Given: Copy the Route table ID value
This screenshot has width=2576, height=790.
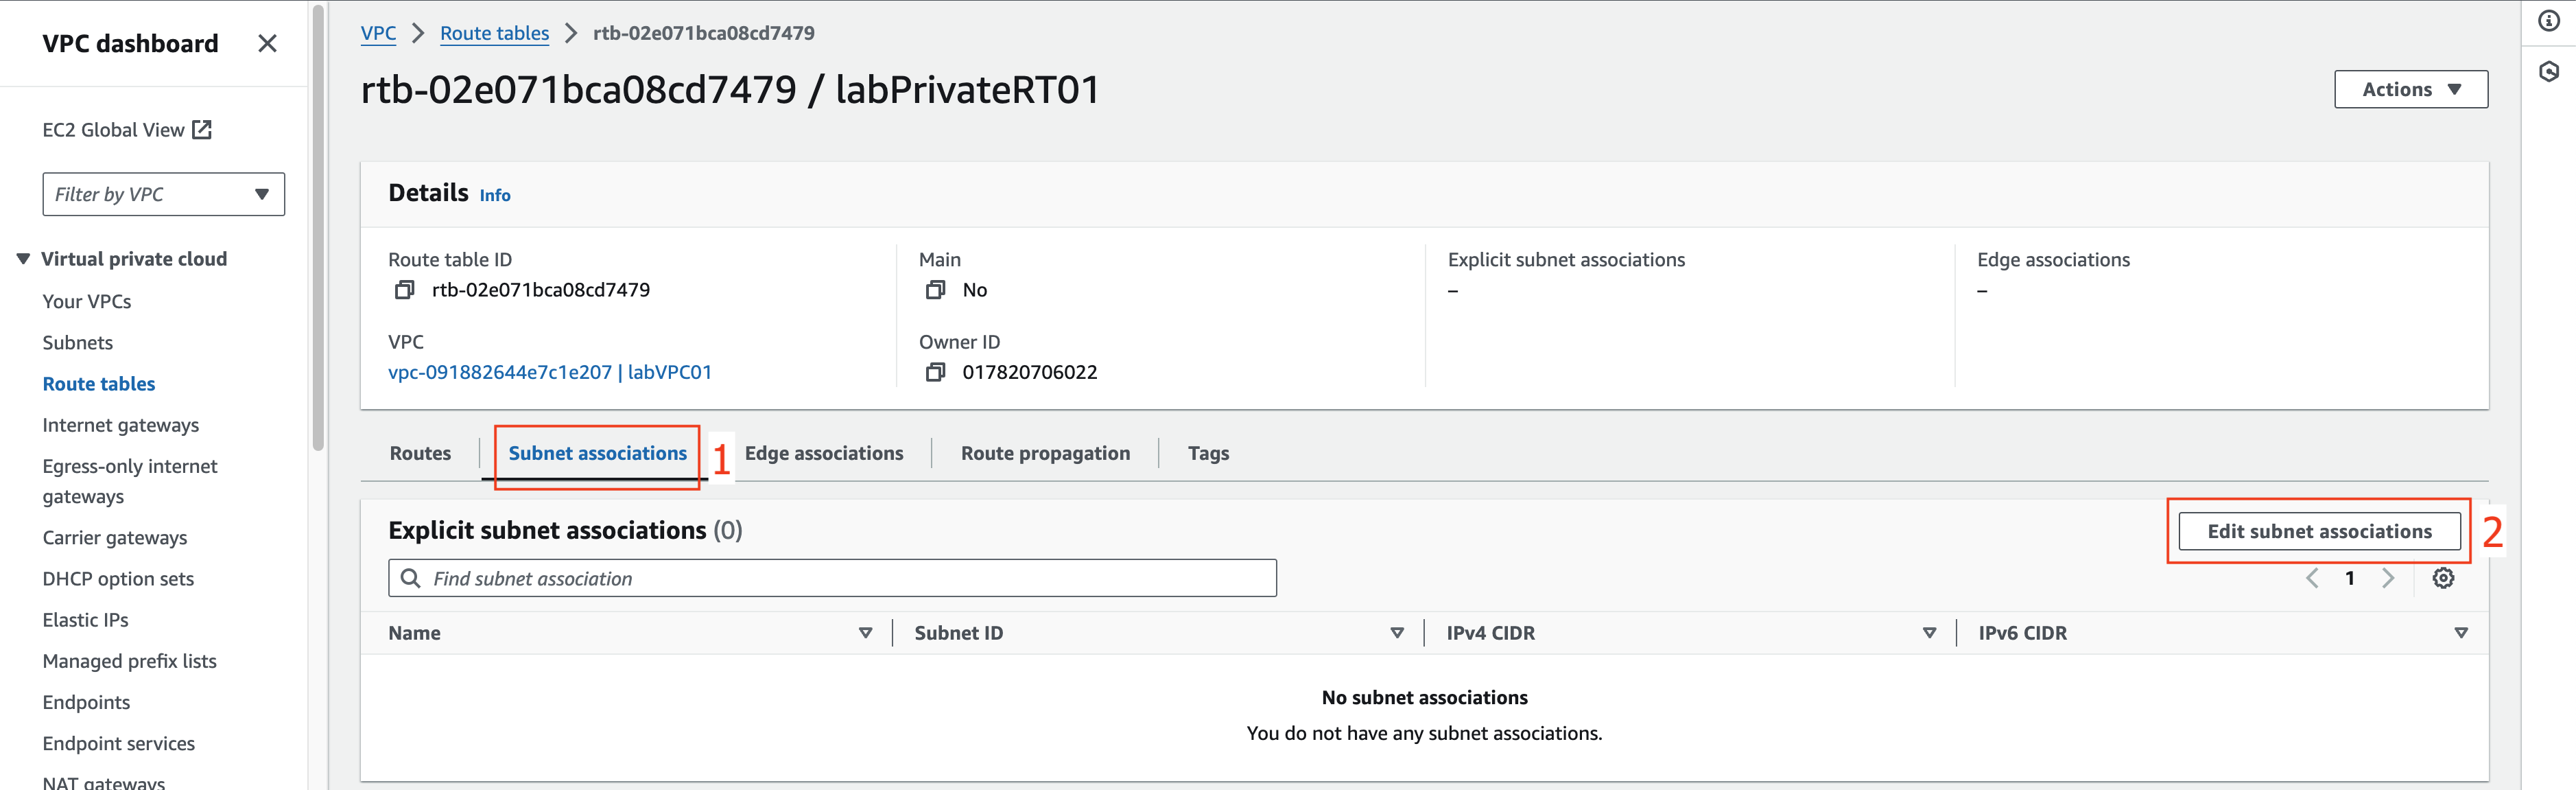Looking at the screenshot, I should (x=404, y=290).
